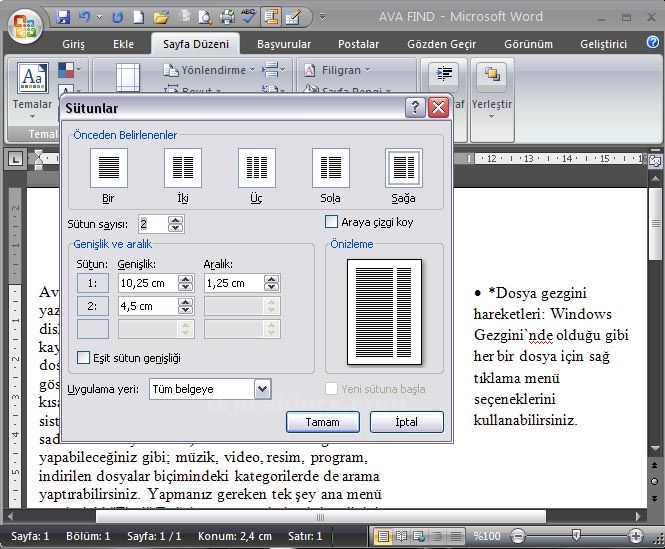This screenshot has height=549, width=665.
Task: Quick print the document
Action: (x=227, y=17)
